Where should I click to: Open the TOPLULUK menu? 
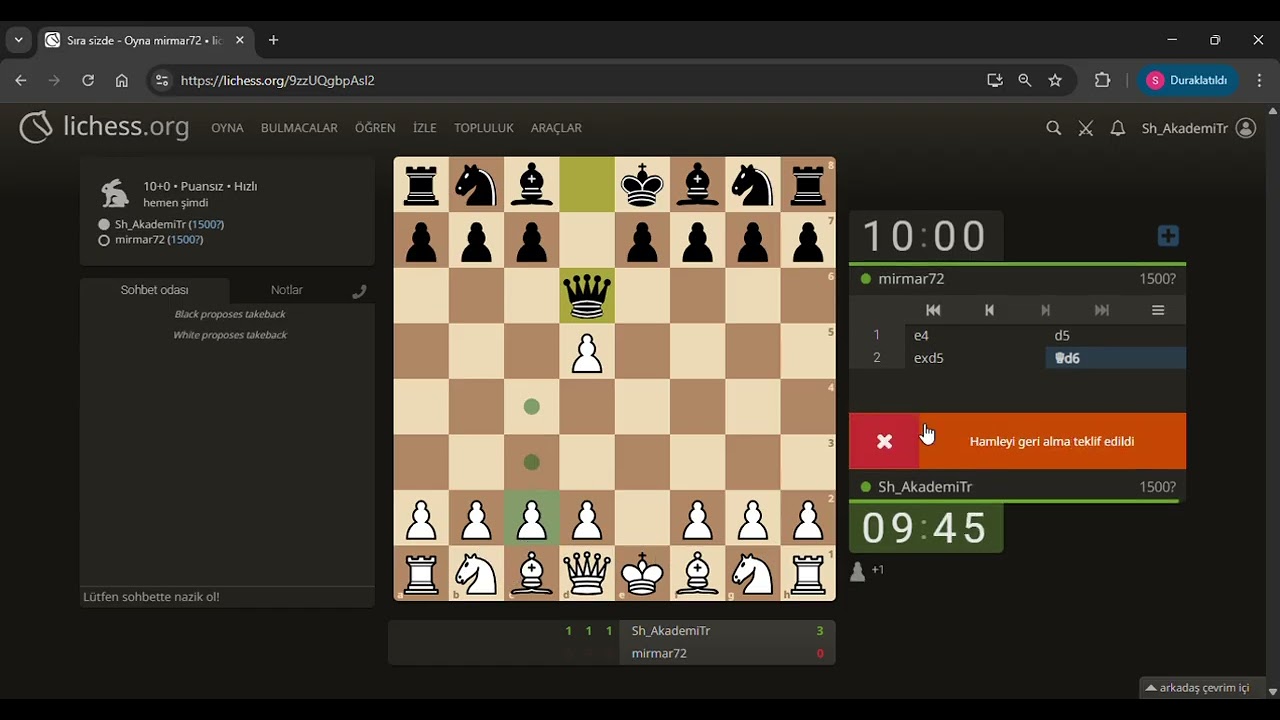click(484, 128)
